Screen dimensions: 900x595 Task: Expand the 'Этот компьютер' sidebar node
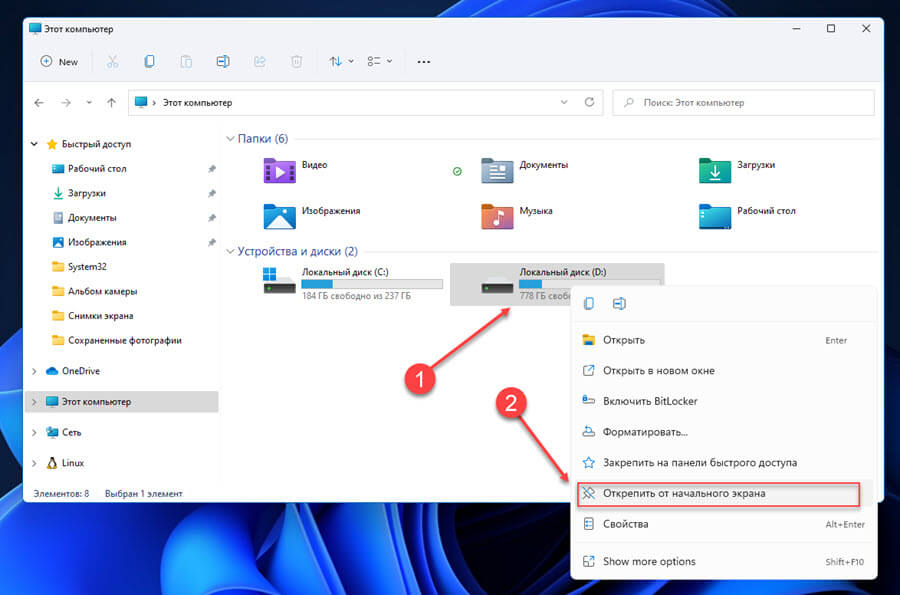coord(34,402)
